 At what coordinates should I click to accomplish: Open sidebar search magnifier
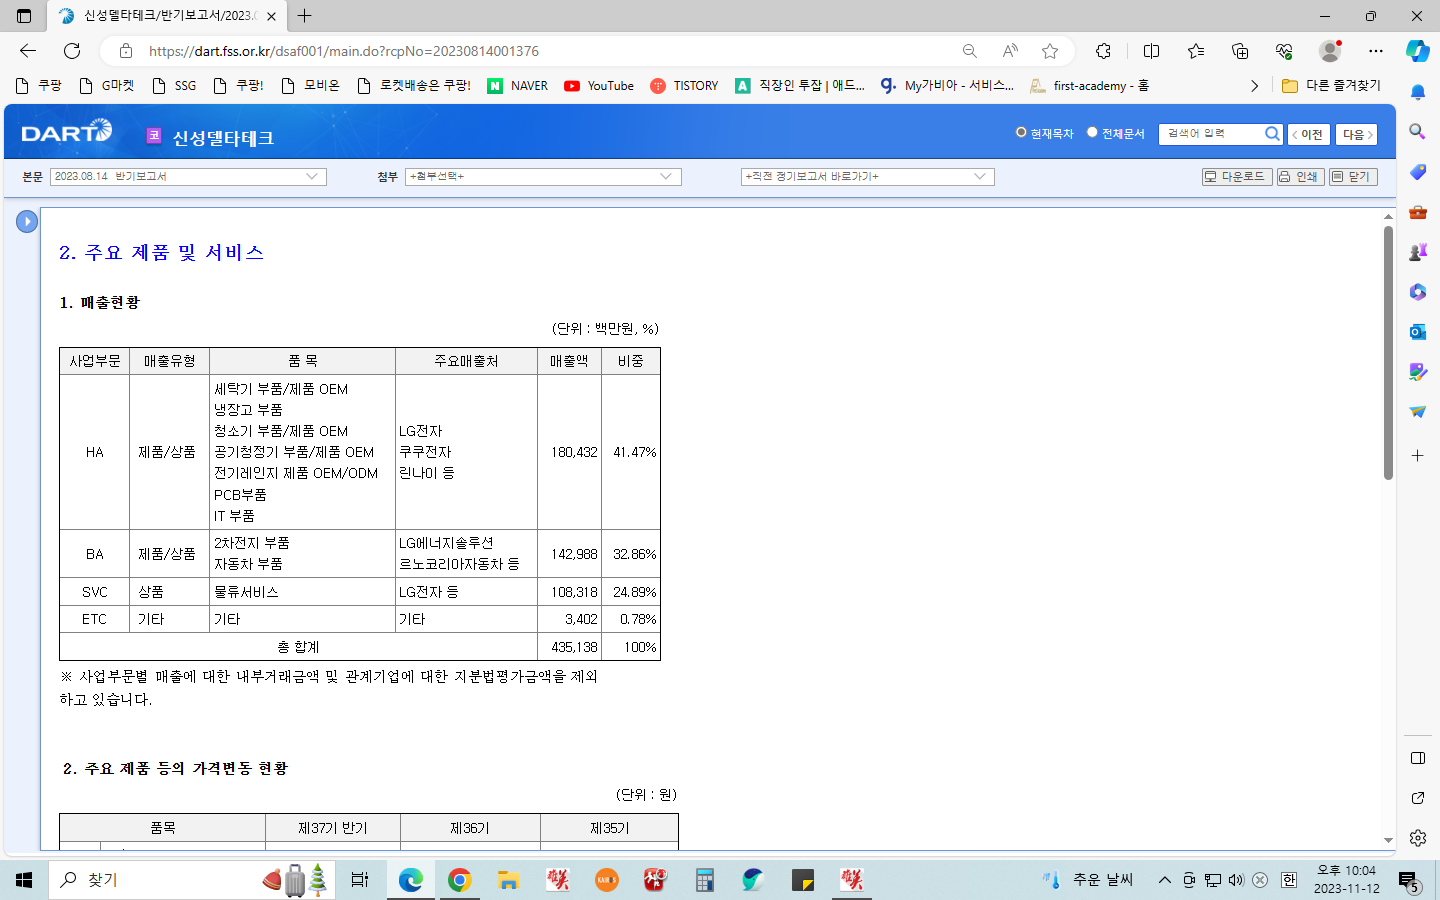tap(1417, 131)
